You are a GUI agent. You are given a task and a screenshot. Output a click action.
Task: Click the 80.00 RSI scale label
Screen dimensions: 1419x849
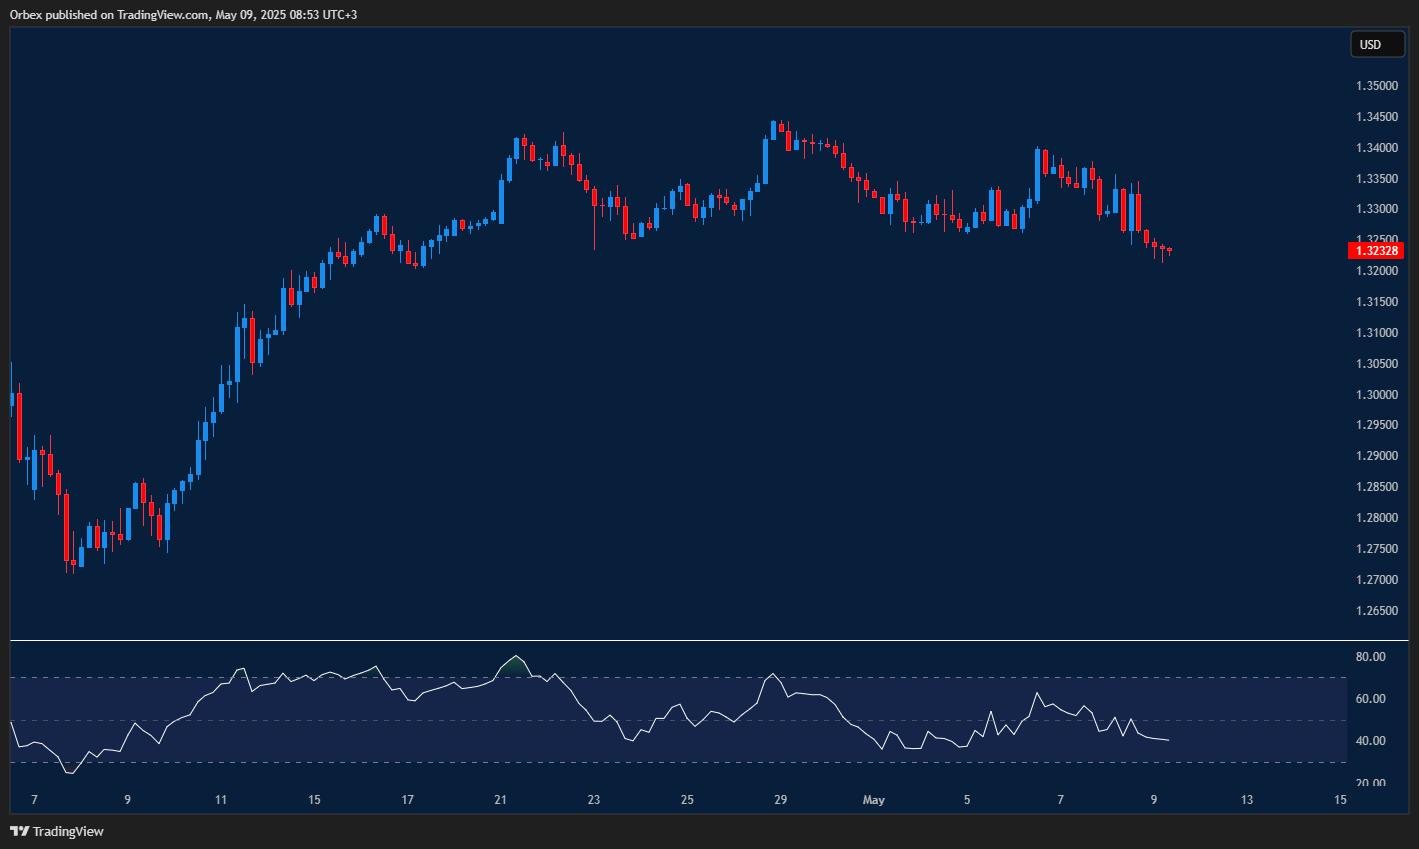(x=1370, y=657)
